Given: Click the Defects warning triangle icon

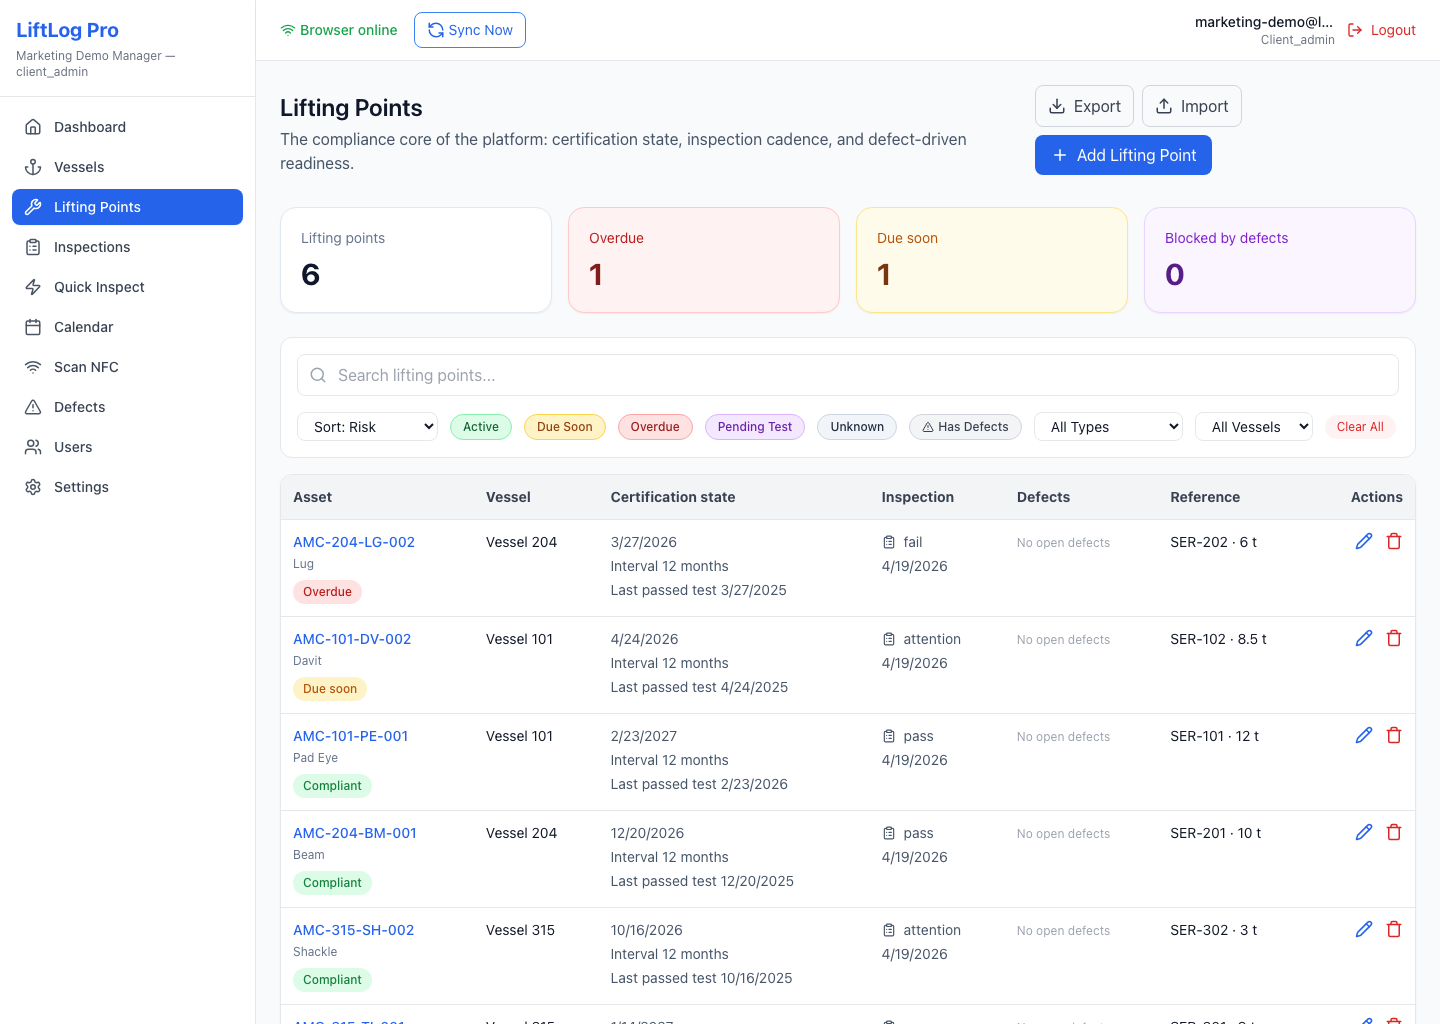Looking at the screenshot, I should (33, 407).
